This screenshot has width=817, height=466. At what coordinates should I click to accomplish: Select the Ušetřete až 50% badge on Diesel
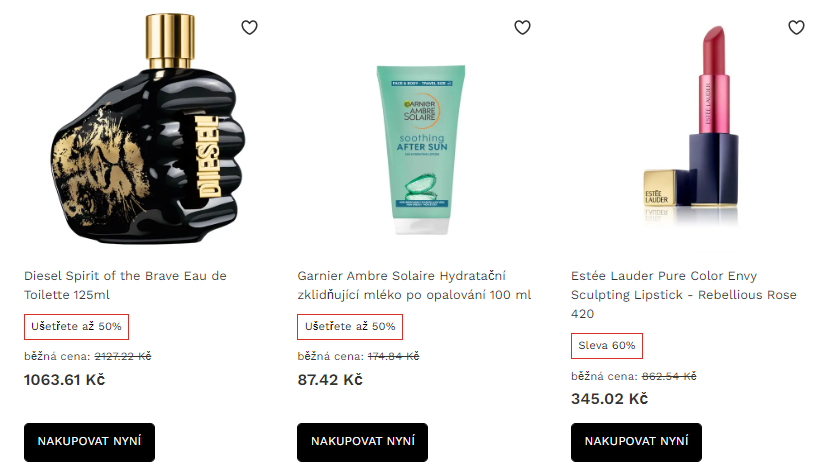(x=76, y=327)
